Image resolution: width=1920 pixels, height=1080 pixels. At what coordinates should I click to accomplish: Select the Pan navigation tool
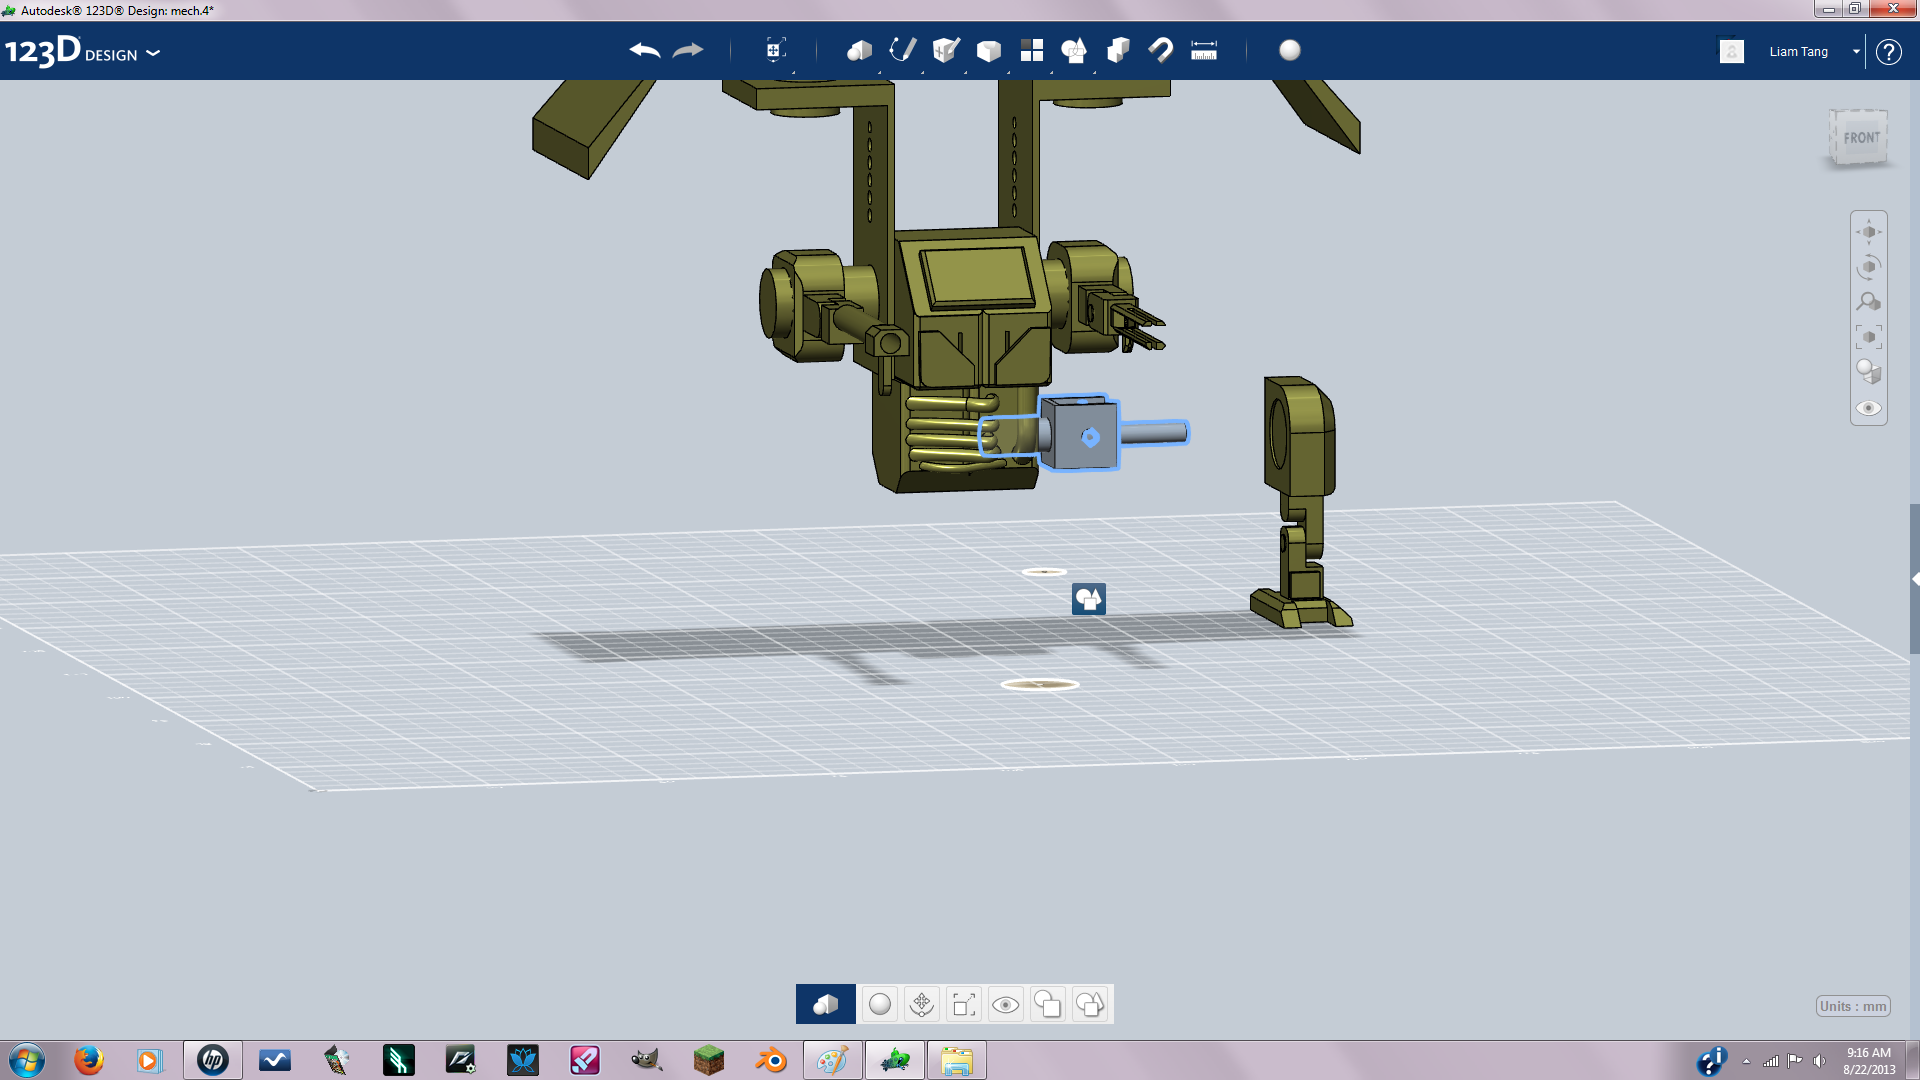coord(1869,232)
